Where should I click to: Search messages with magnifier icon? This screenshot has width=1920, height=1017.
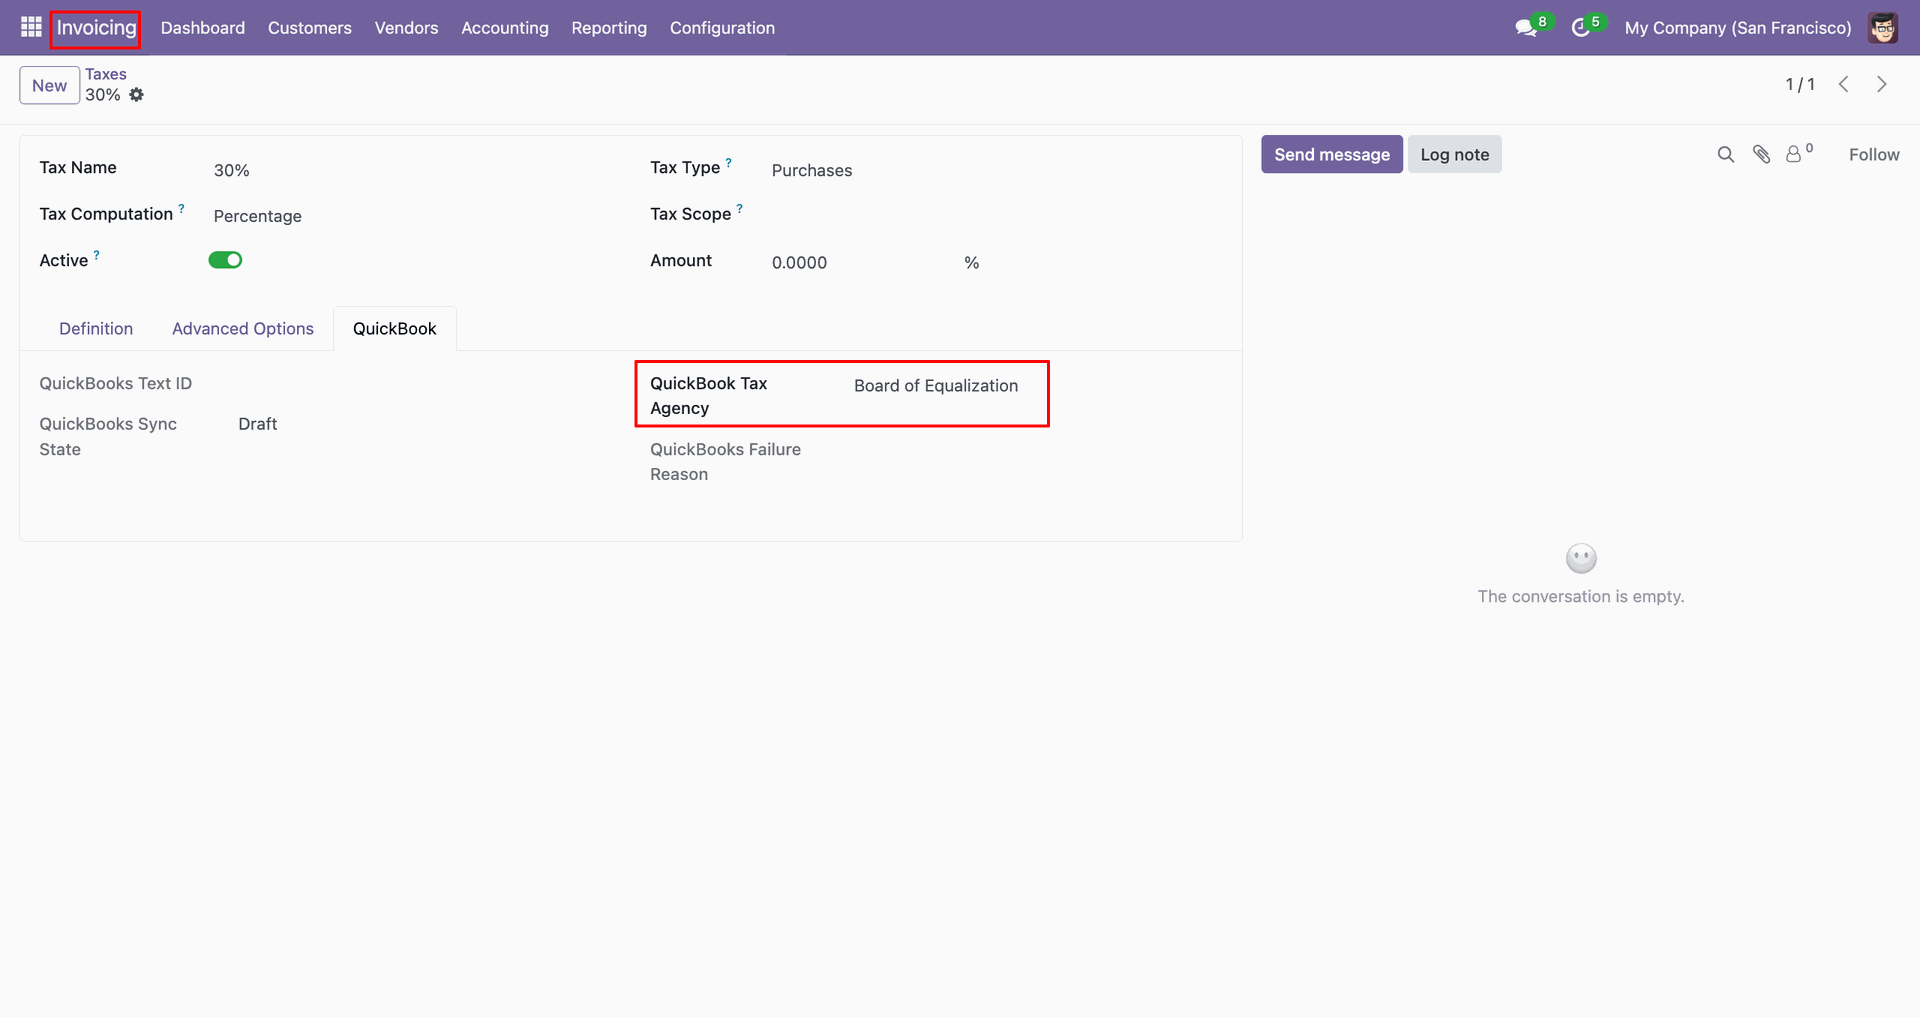(1725, 154)
